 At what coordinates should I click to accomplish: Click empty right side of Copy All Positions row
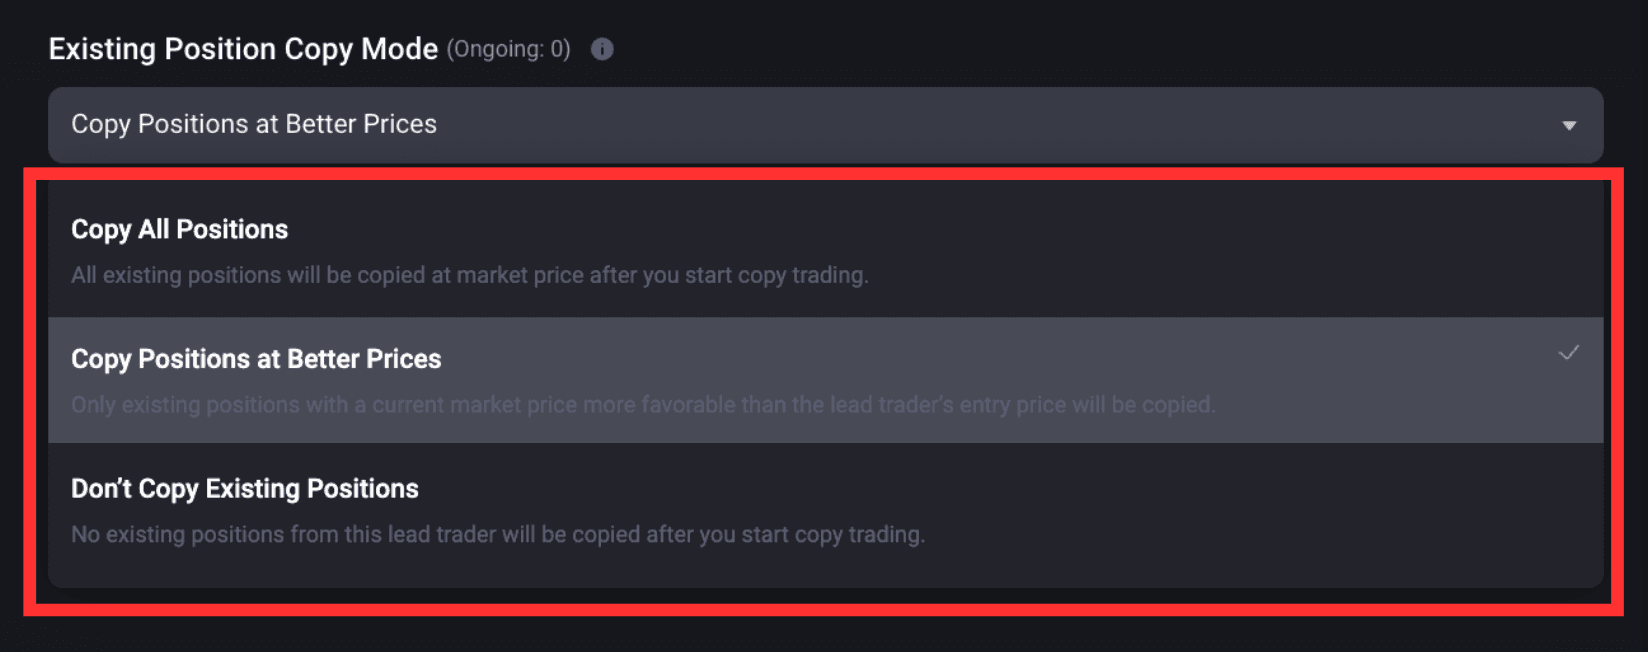click(x=1250, y=251)
